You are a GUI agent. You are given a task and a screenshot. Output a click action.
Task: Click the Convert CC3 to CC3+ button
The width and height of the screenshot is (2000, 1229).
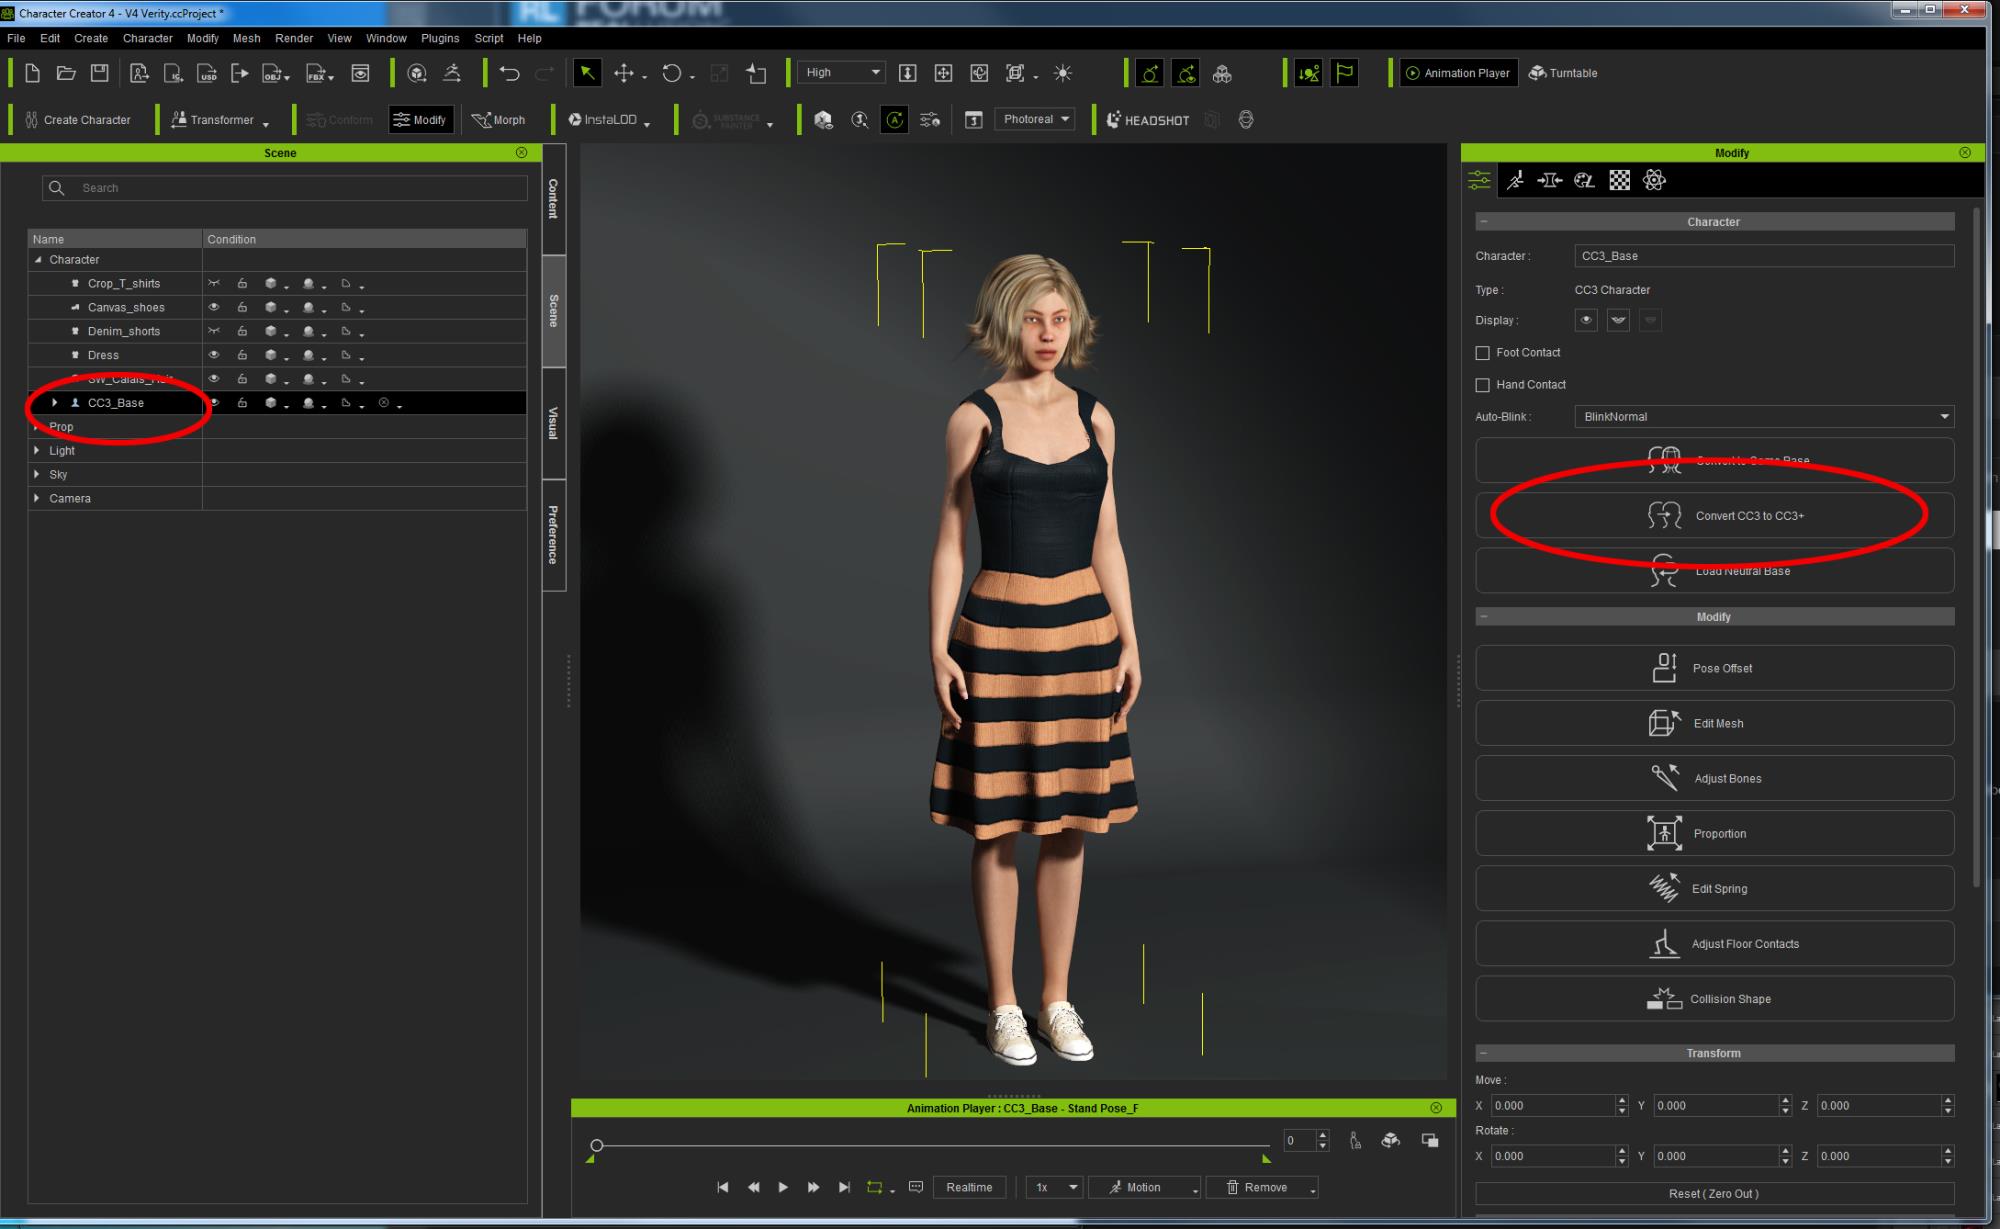(1714, 515)
